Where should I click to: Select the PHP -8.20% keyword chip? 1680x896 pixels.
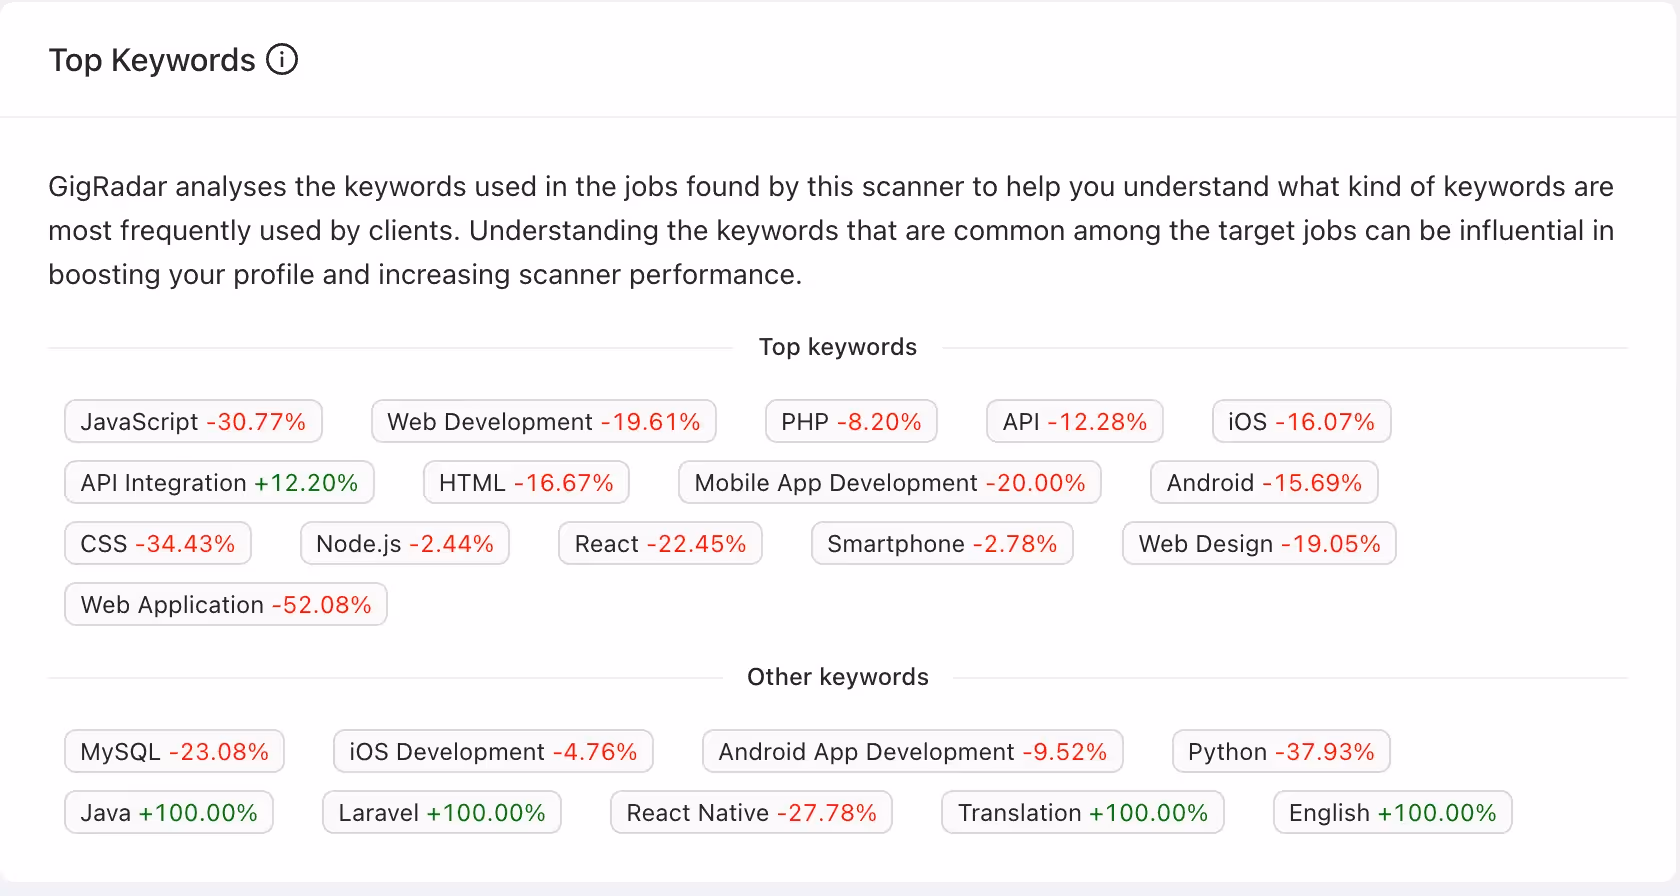pyautogui.click(x=851, y=421)
